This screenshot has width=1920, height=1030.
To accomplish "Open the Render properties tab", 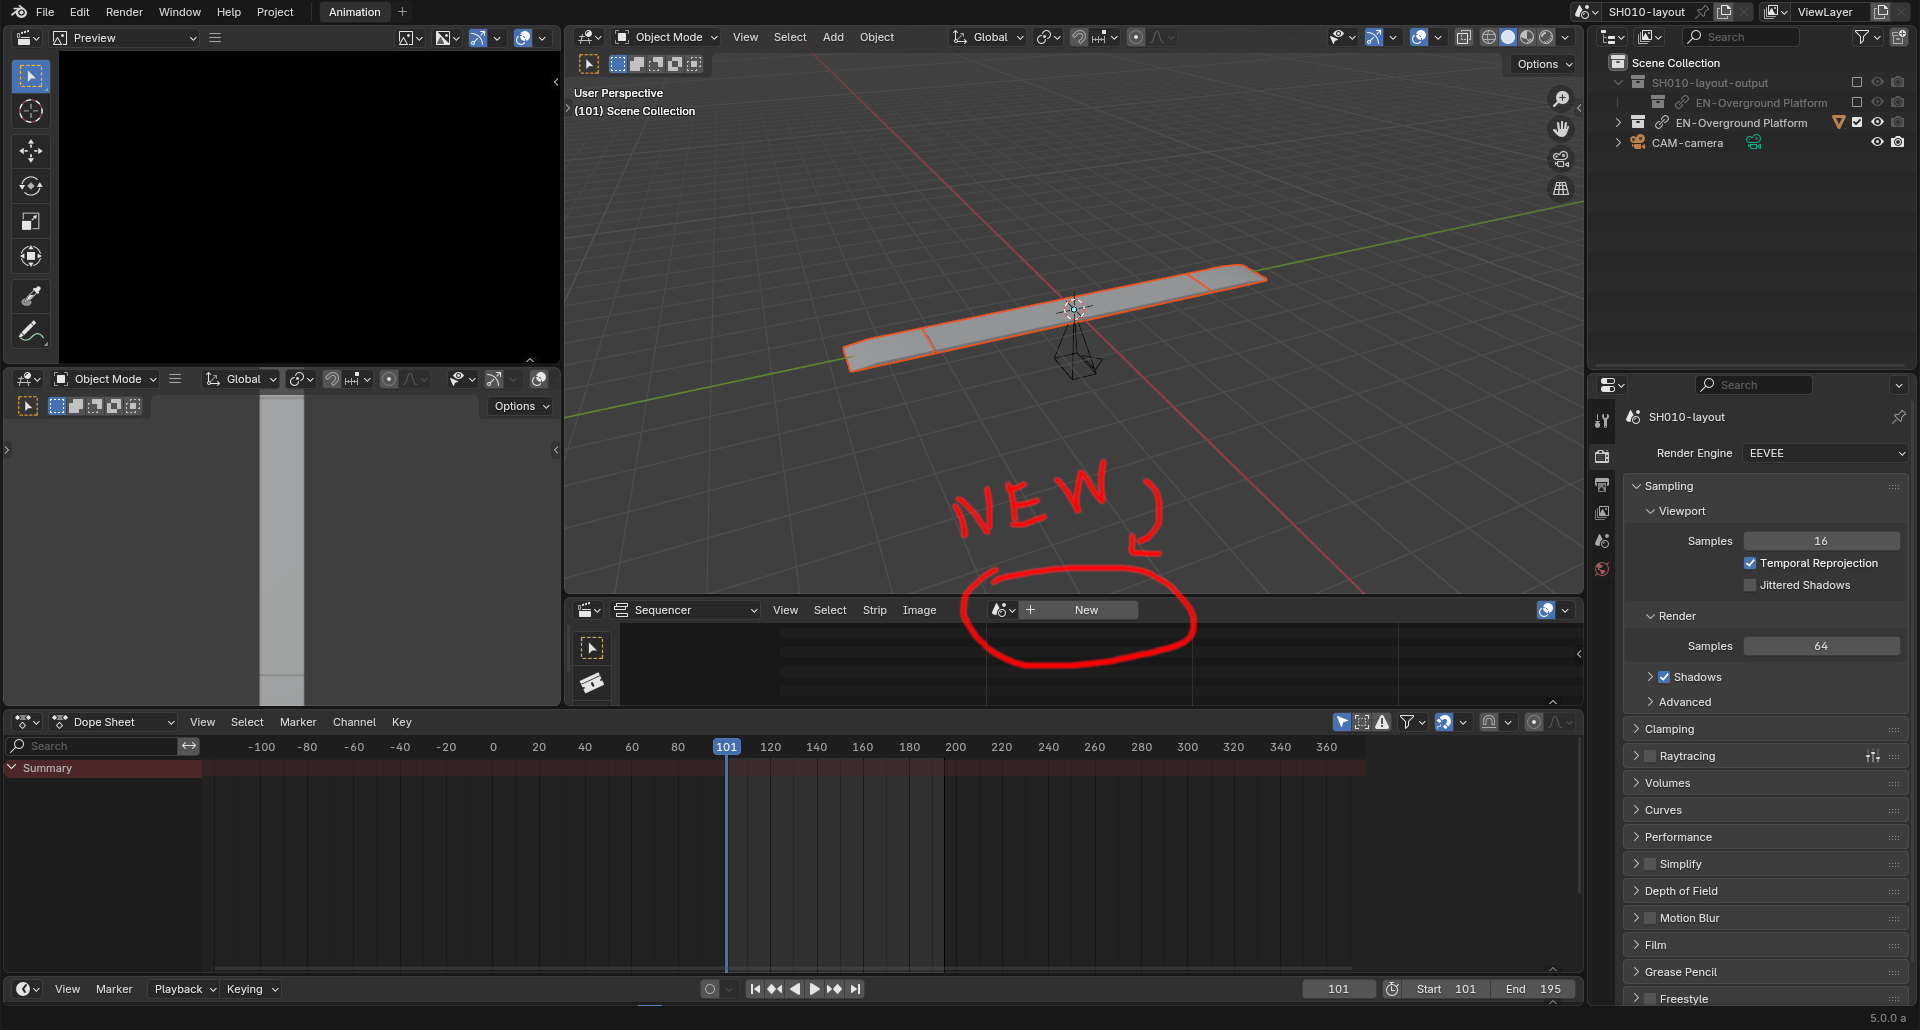I will 1602,457.
